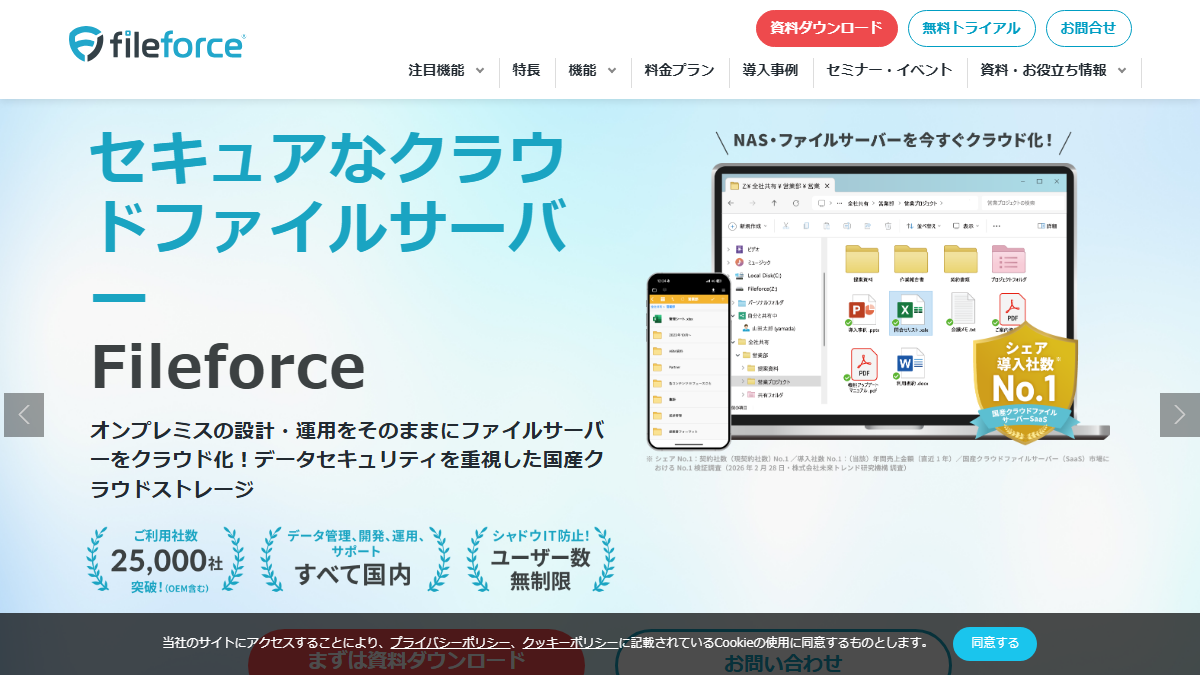Click the 25,000社 突破 laurel badge
Image resolution: width=1200 pixels, height=675 pixels.
click(x=165, y=561)
